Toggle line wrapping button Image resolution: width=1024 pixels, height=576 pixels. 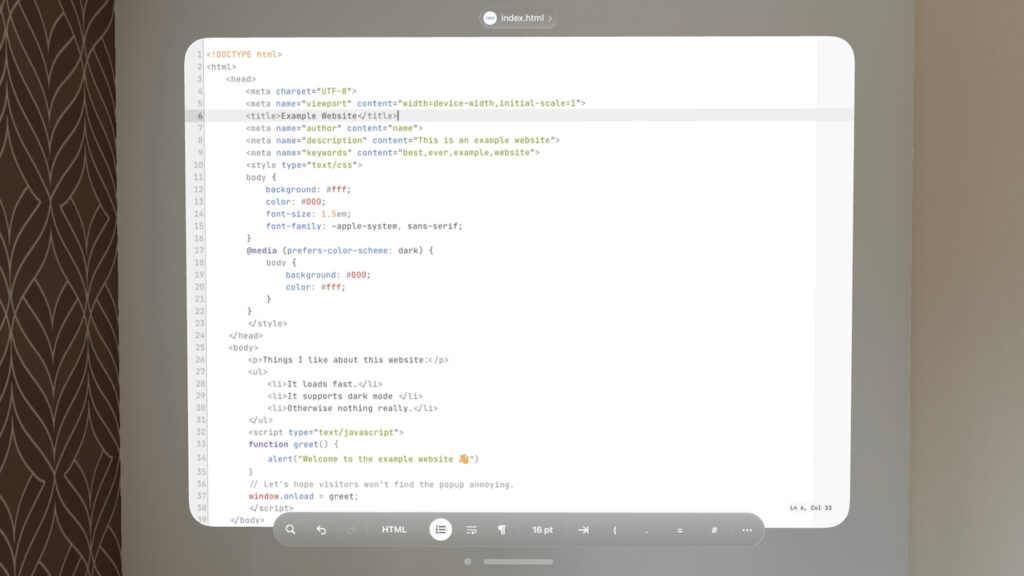[x=472, y=530]
